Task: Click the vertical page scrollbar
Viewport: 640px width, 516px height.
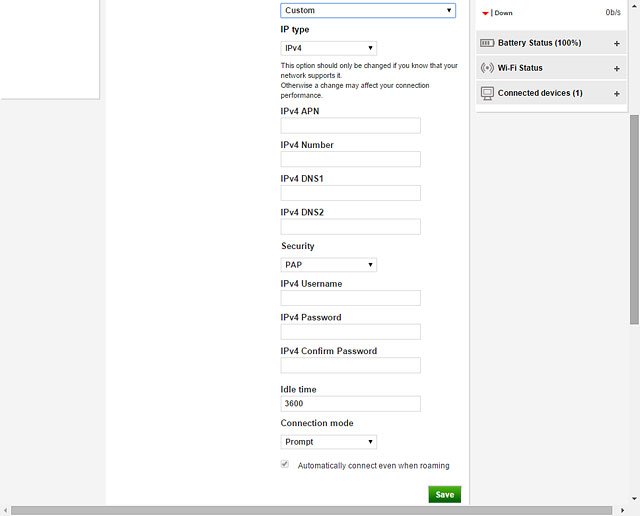Action: [634, 220]
